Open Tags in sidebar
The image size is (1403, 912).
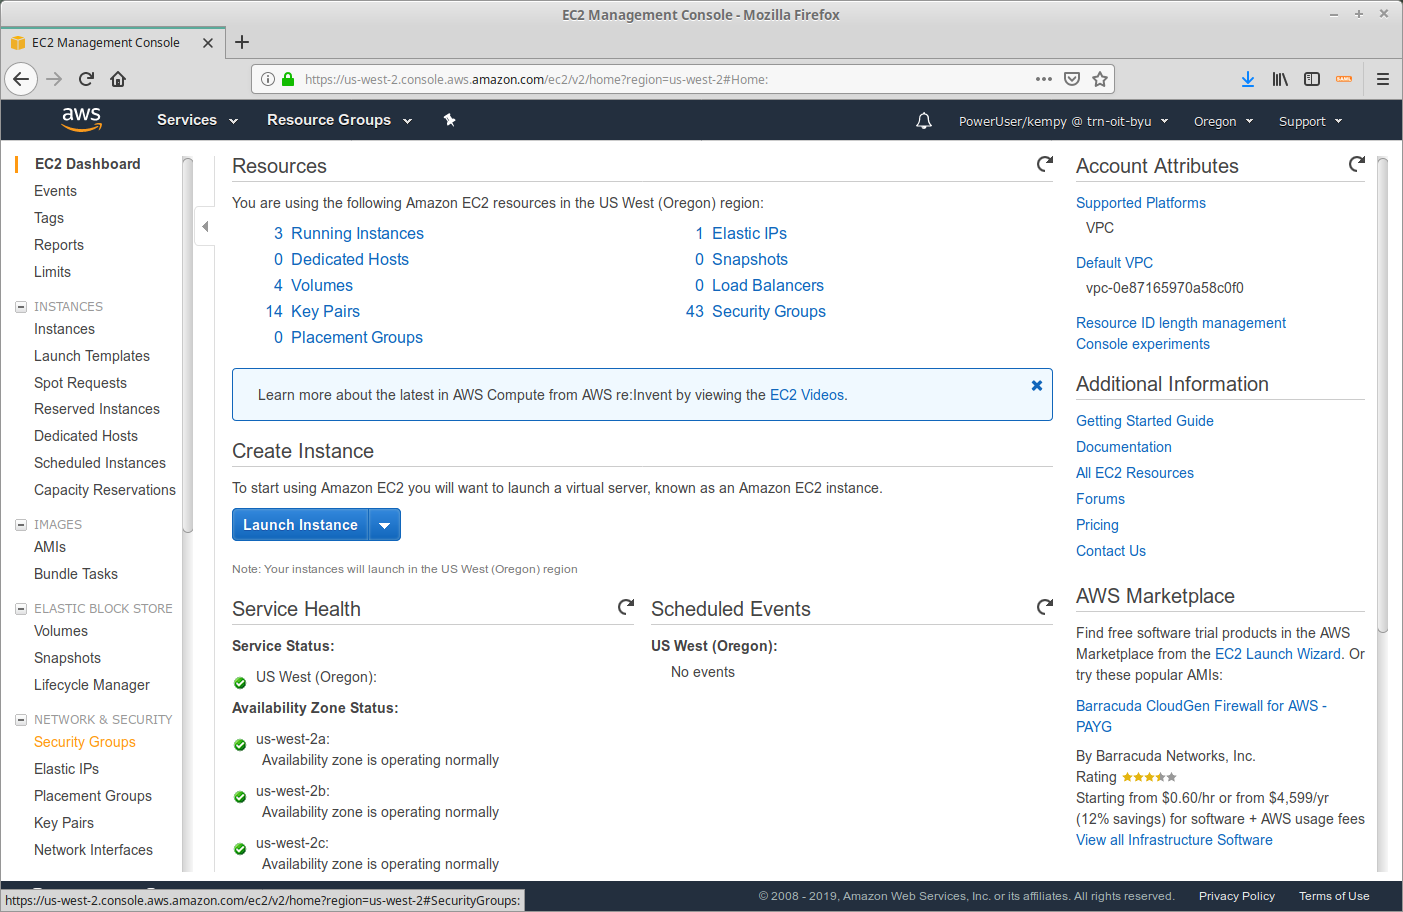coord(48,218)
